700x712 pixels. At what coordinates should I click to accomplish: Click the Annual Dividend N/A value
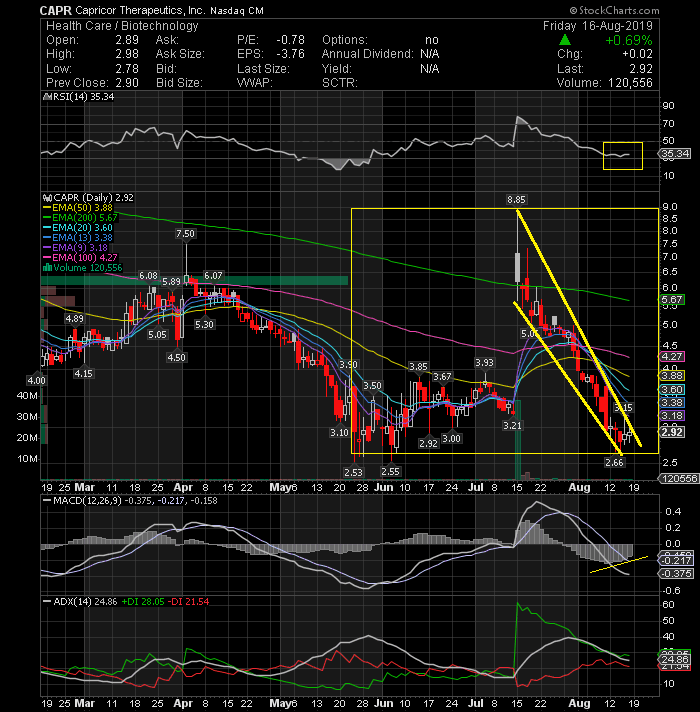coord(429,54)
